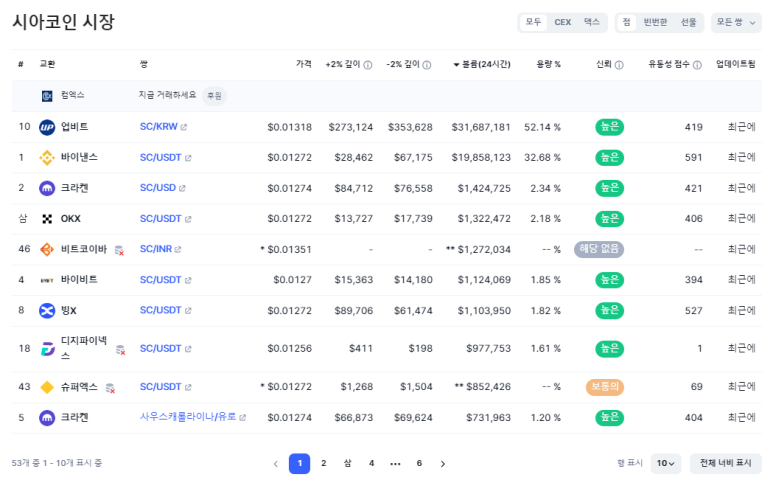Sort by 용량 % column header
The width and height of the screenshot is (773, 480).
(x=548, y=64)
